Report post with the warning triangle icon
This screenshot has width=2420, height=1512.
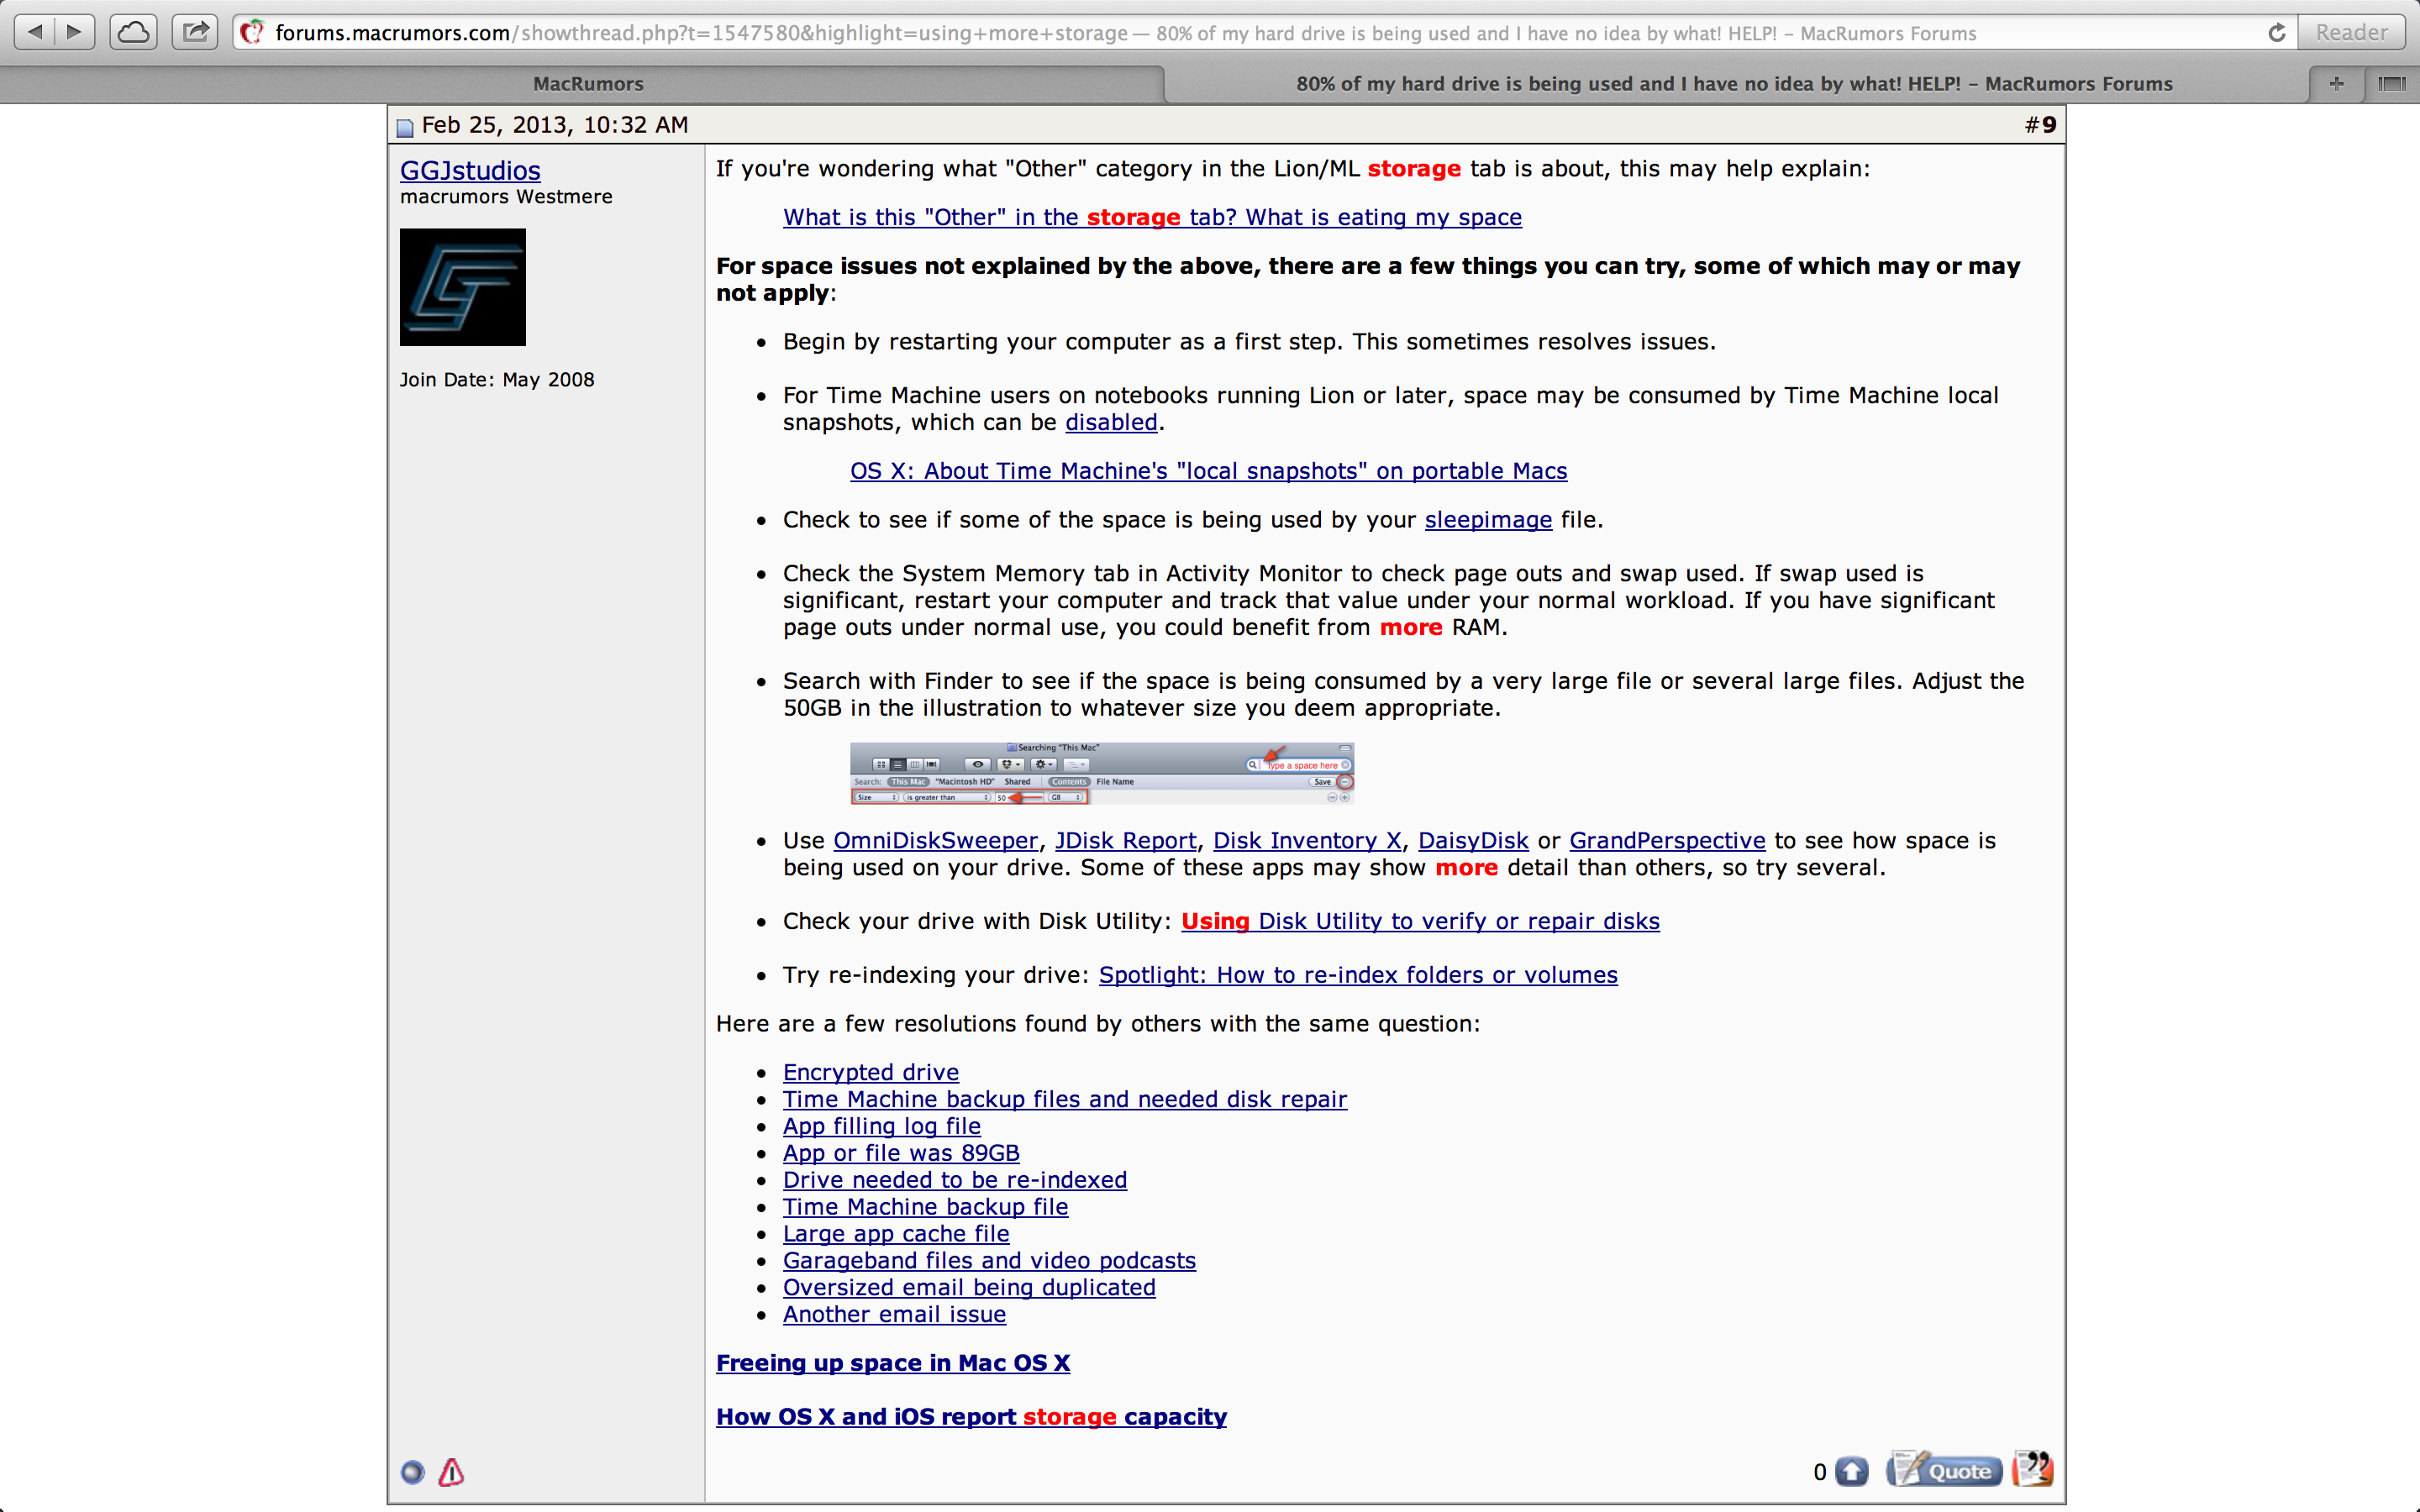pyautogui.click(x=451, y=1472)
